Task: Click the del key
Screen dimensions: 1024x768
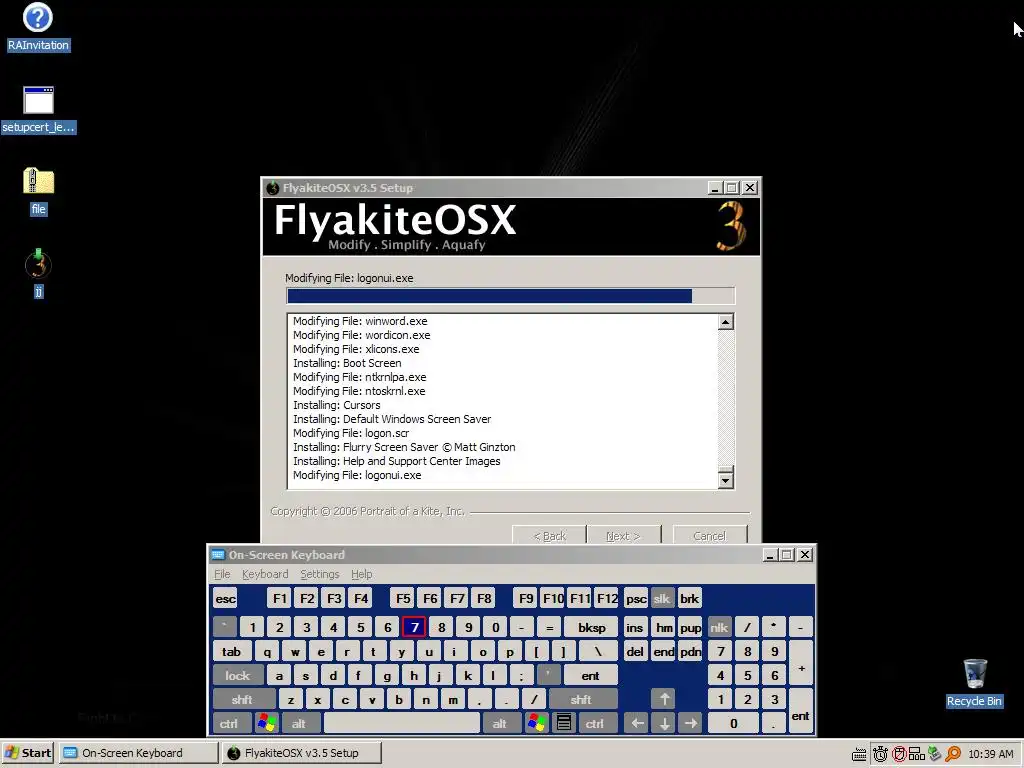Action: [635, 651]
